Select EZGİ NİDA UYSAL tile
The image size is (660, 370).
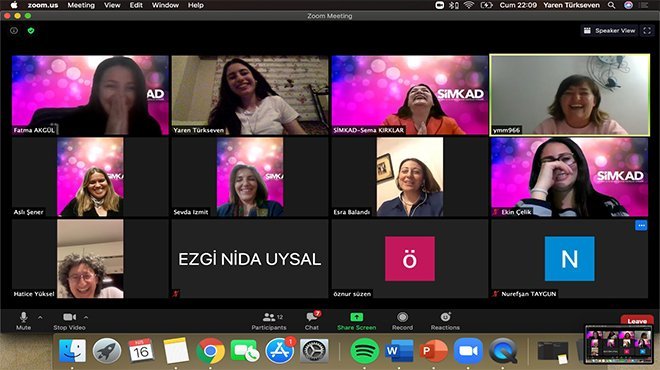pyautogui.click(x=250, y=258)
